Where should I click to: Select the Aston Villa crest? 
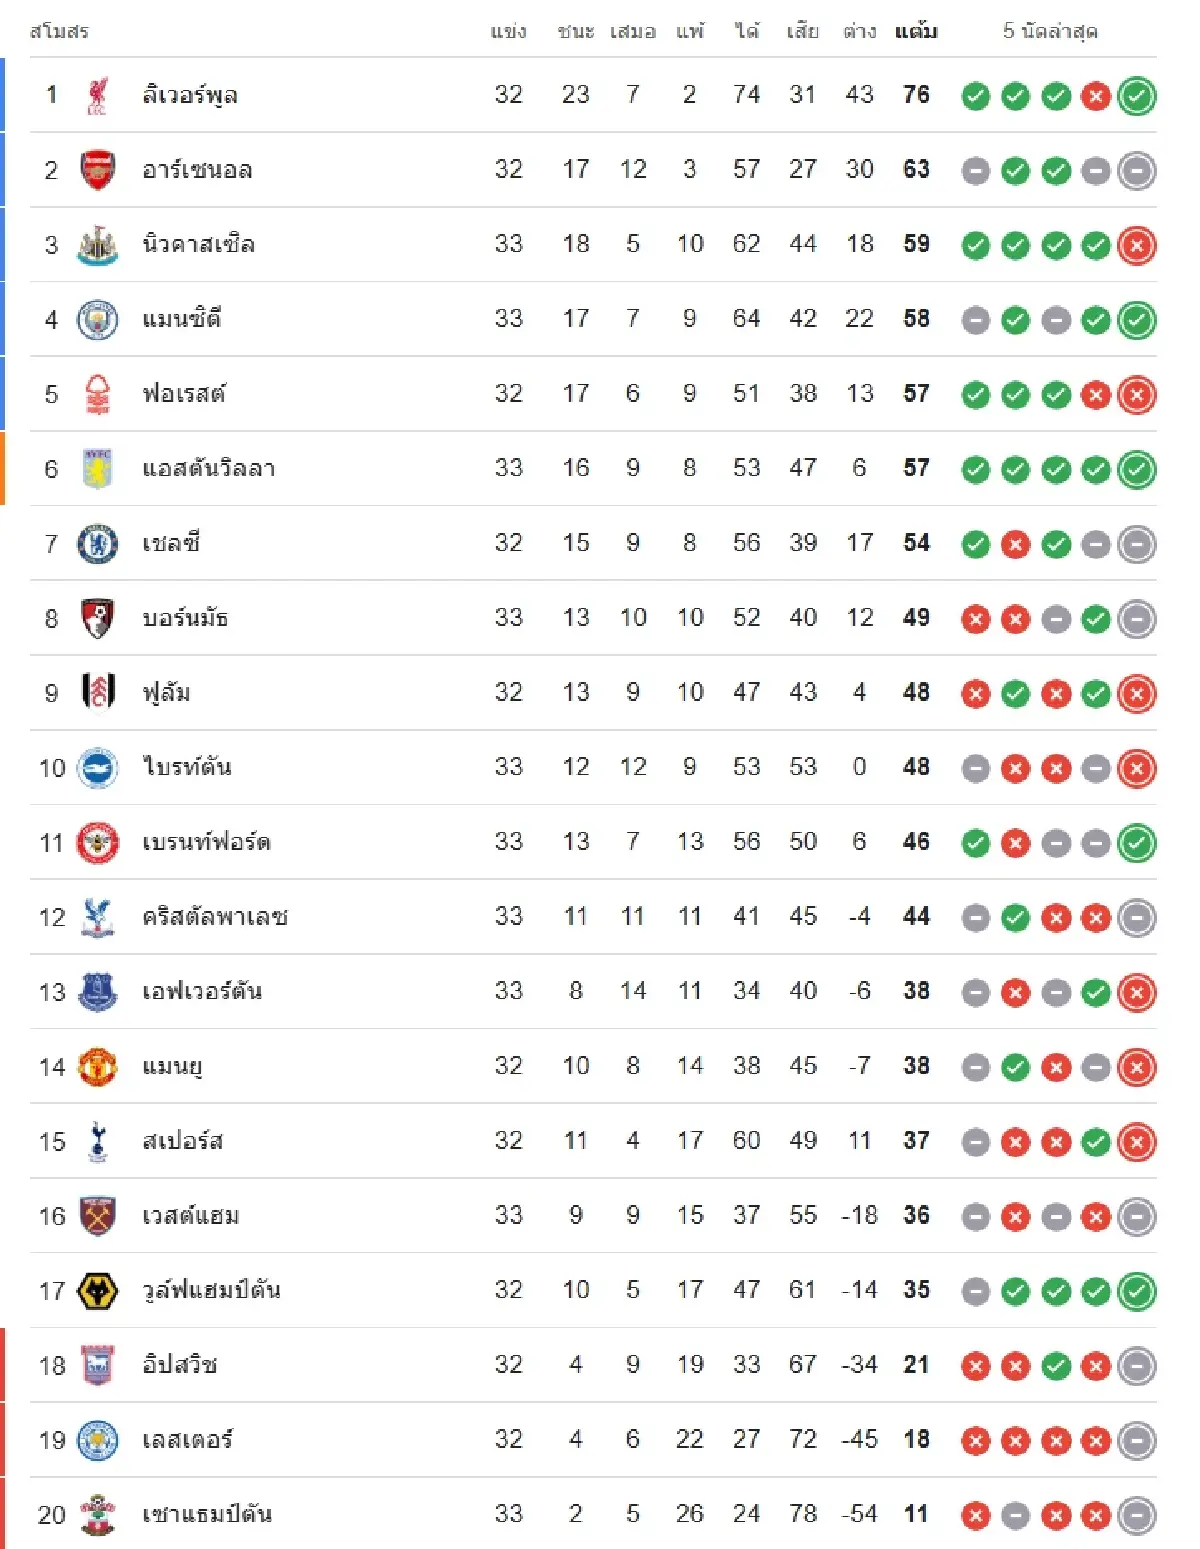[96, 468]
